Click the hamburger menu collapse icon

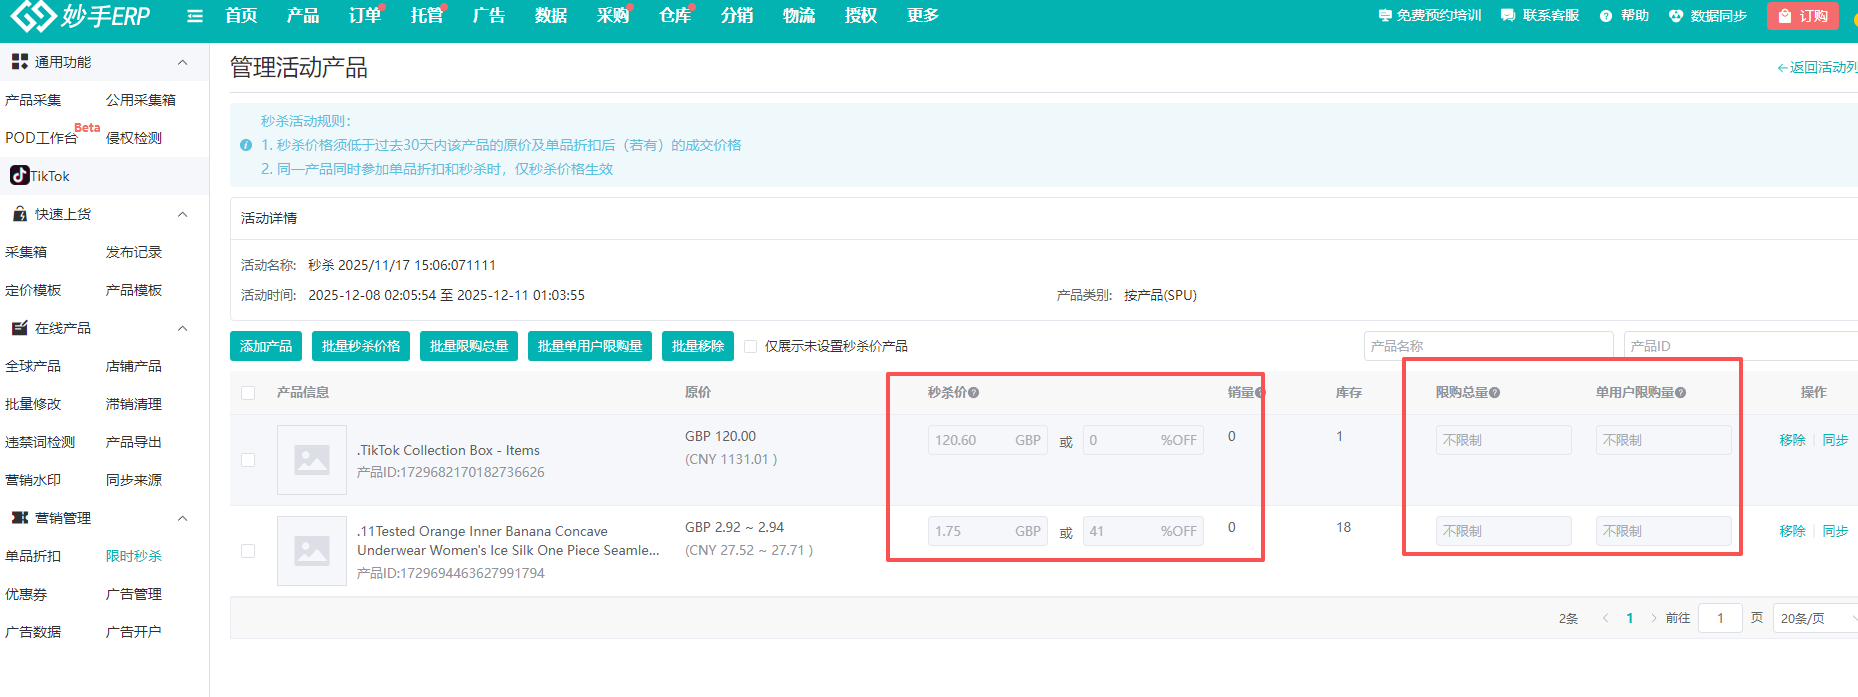(x=195, y=16)
